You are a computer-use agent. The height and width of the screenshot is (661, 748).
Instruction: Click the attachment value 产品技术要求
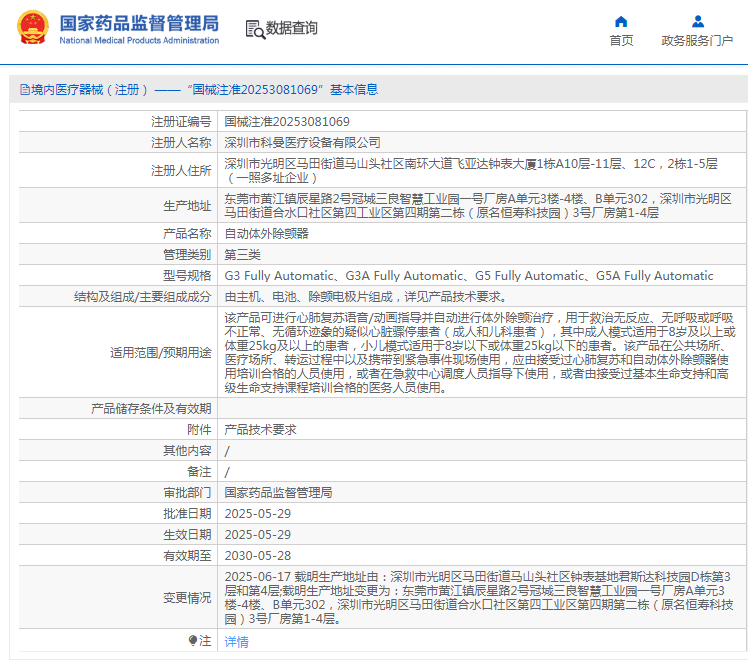(260, 429)
